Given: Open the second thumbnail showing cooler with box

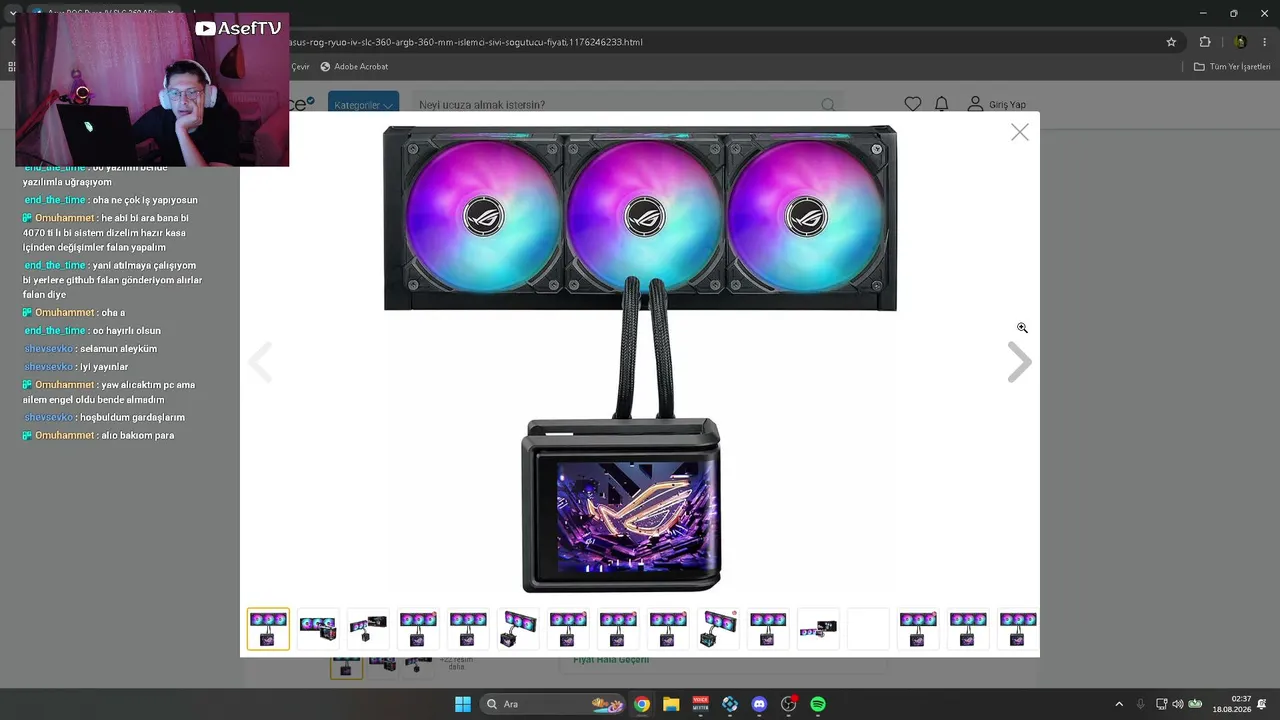Looking at the screenshot, I should click(318, 629).
